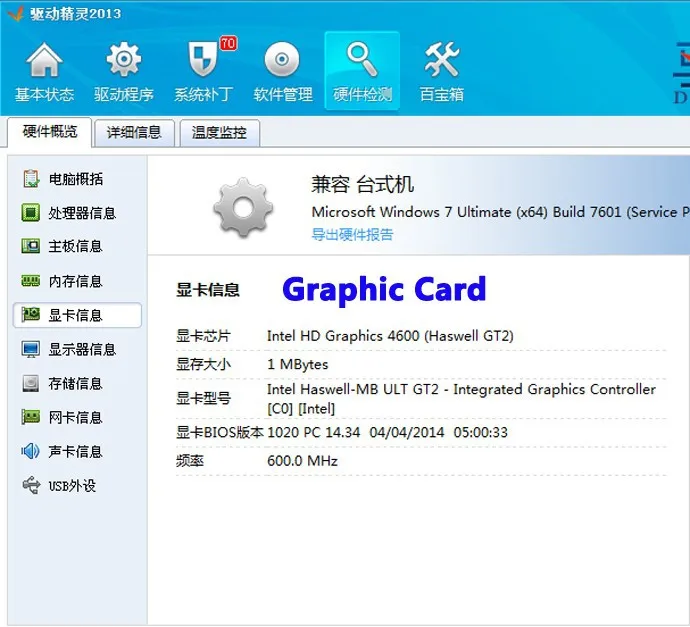Click the 600.0 MHz value
This screenshot has width=690, height=627.
tap(302, 461)
